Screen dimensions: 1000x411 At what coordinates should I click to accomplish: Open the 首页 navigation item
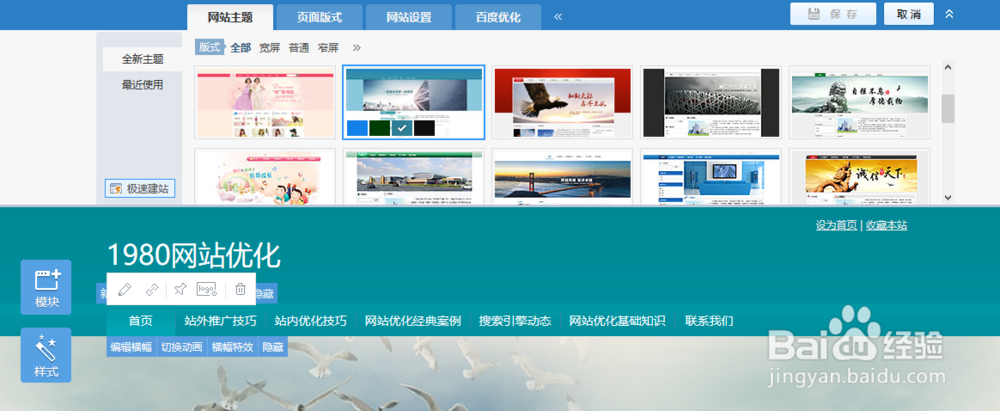click(x=140, y=320)
